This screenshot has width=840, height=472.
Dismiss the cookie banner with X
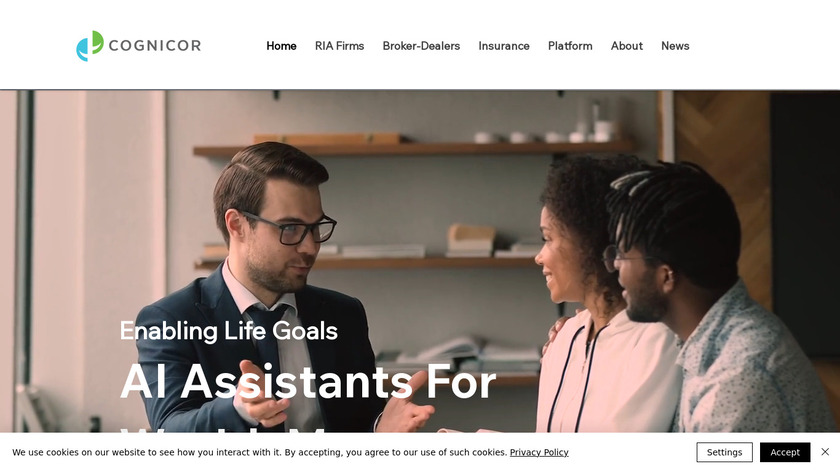click(825, 452)
